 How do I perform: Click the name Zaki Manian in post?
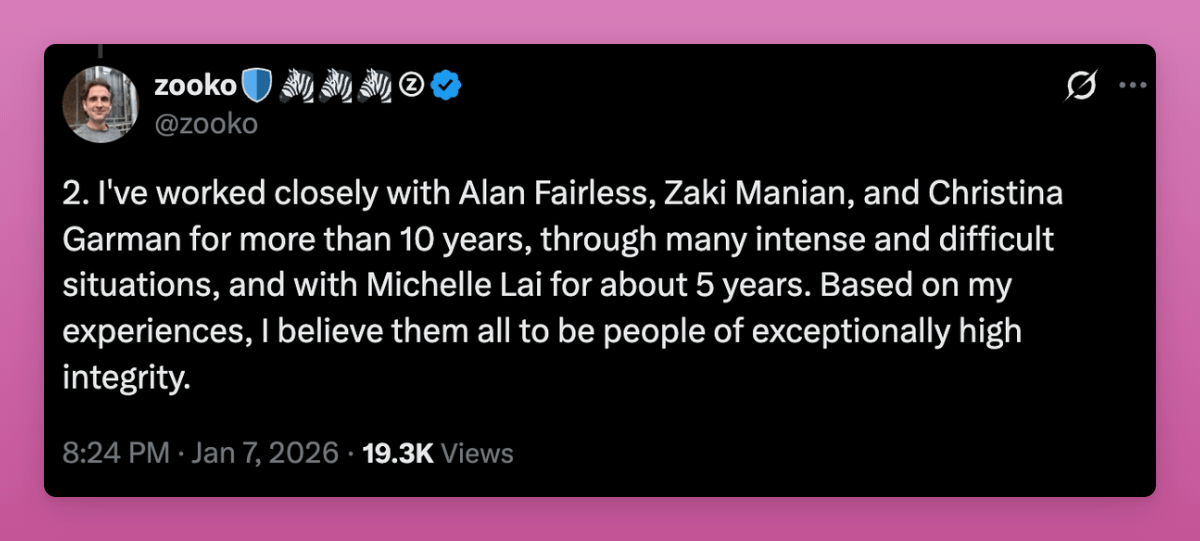[x=711, y=195]
